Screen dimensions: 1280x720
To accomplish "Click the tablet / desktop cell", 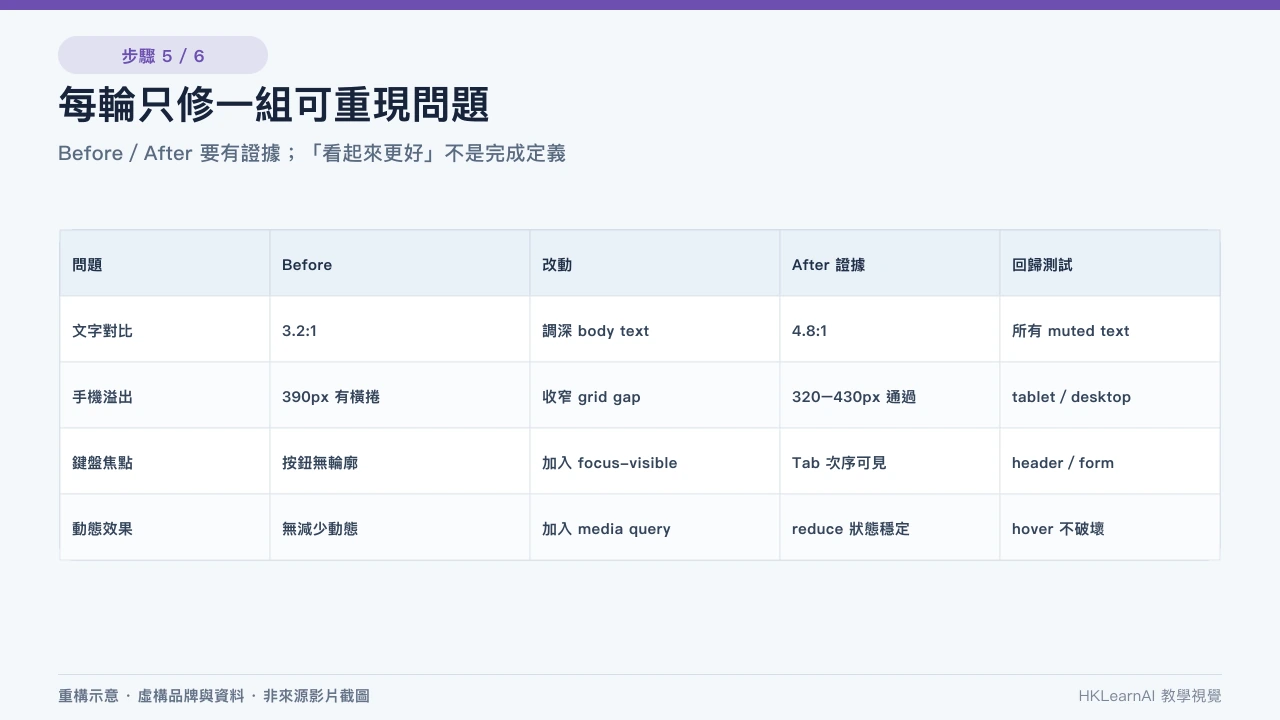I will 1110,396.
